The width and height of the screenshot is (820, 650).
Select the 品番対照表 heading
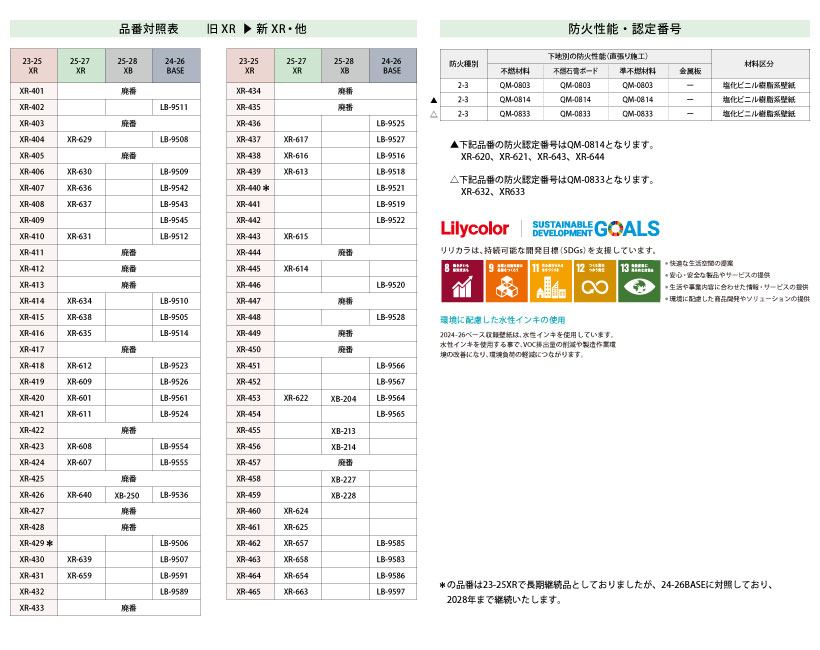click(x=149, y=29)
